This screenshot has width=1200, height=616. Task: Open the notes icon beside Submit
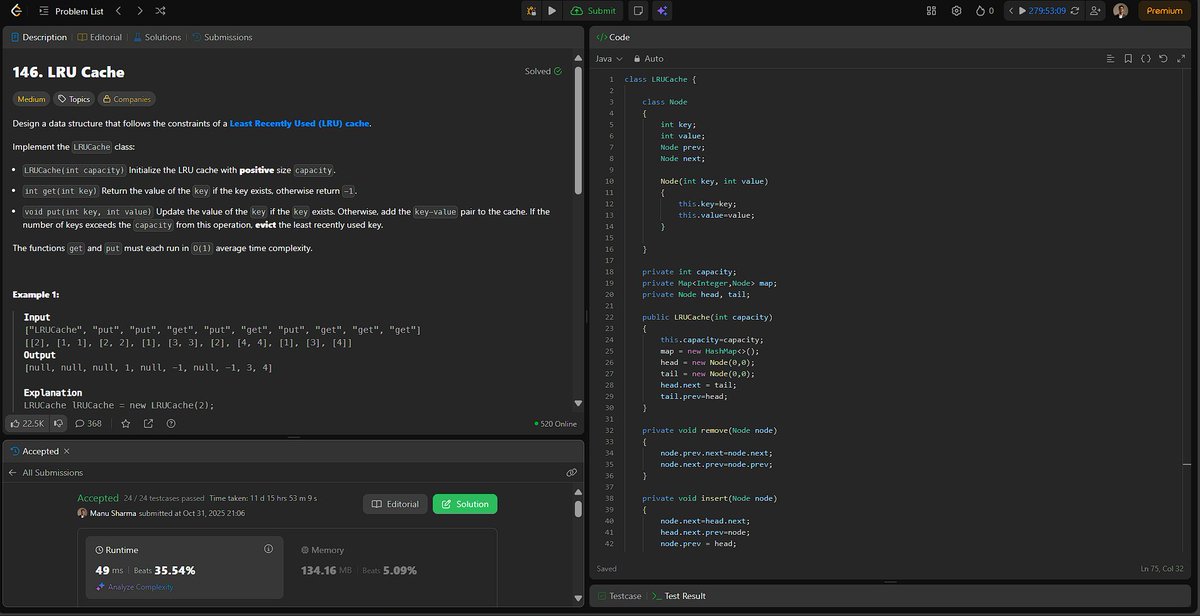(637, 10)
